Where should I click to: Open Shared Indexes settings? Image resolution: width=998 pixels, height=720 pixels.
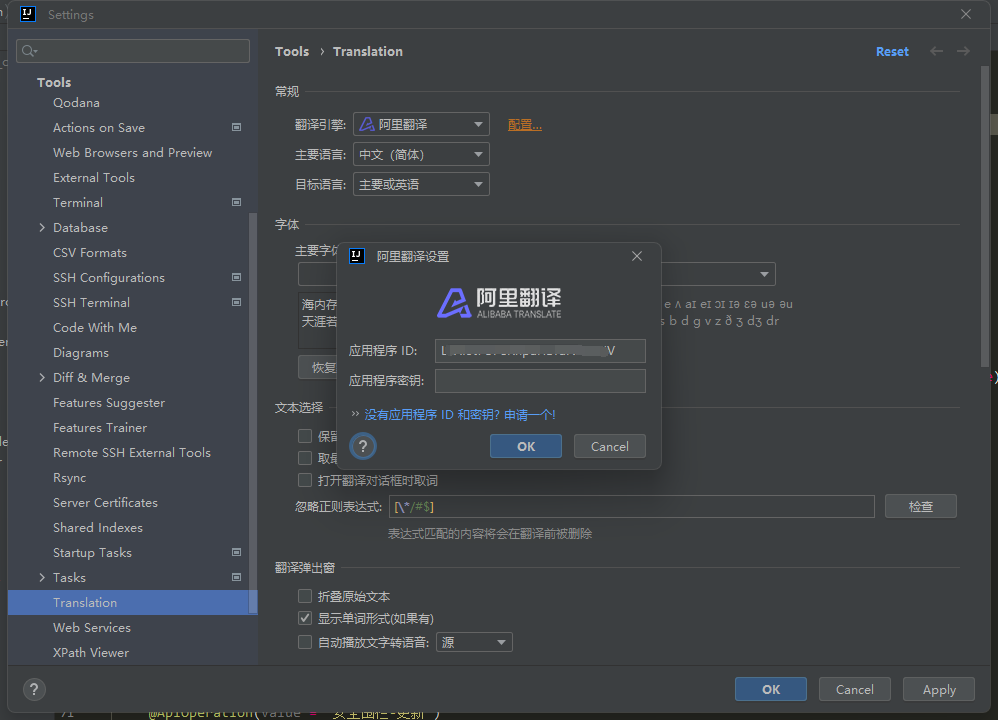(97, 528)
